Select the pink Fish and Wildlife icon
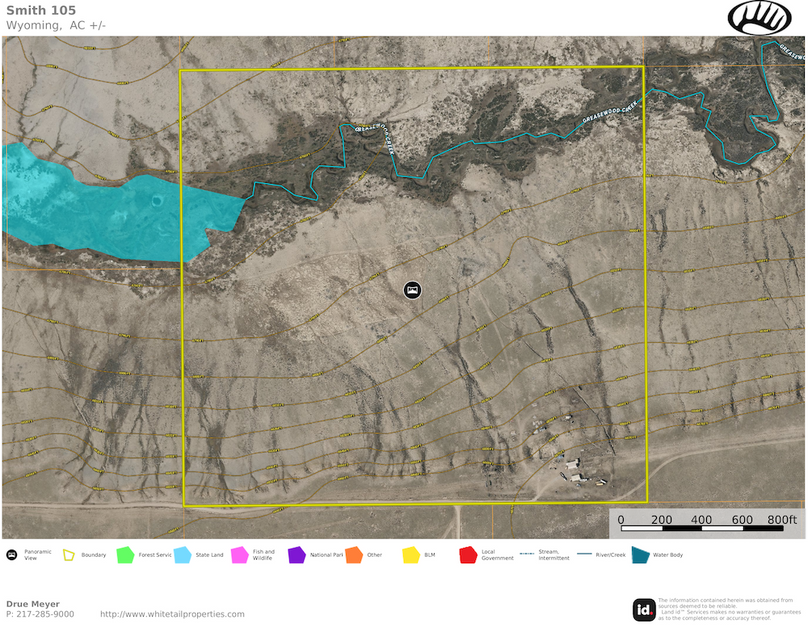This screenshot has width=808, height=625. (239, 554)
